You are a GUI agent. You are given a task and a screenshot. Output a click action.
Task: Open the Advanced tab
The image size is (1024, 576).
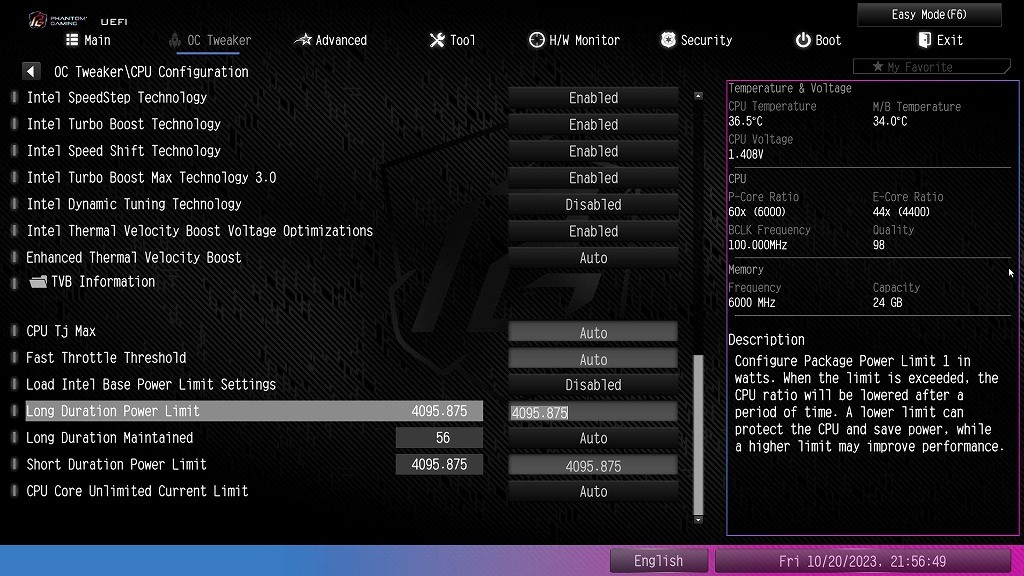coord(330,40)
